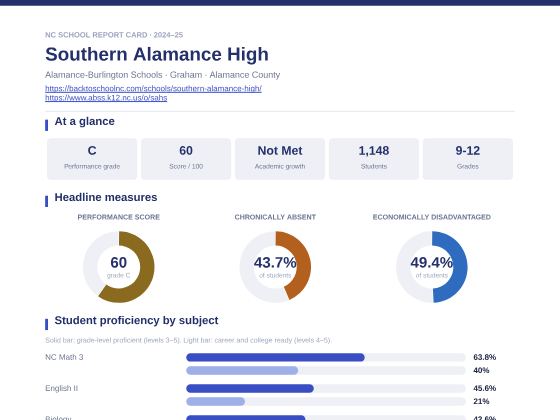This screenshot has width=560, height=420.
Task: Click the 1,148 Students card
Action: pyautogui.click(x=374, y=159)
